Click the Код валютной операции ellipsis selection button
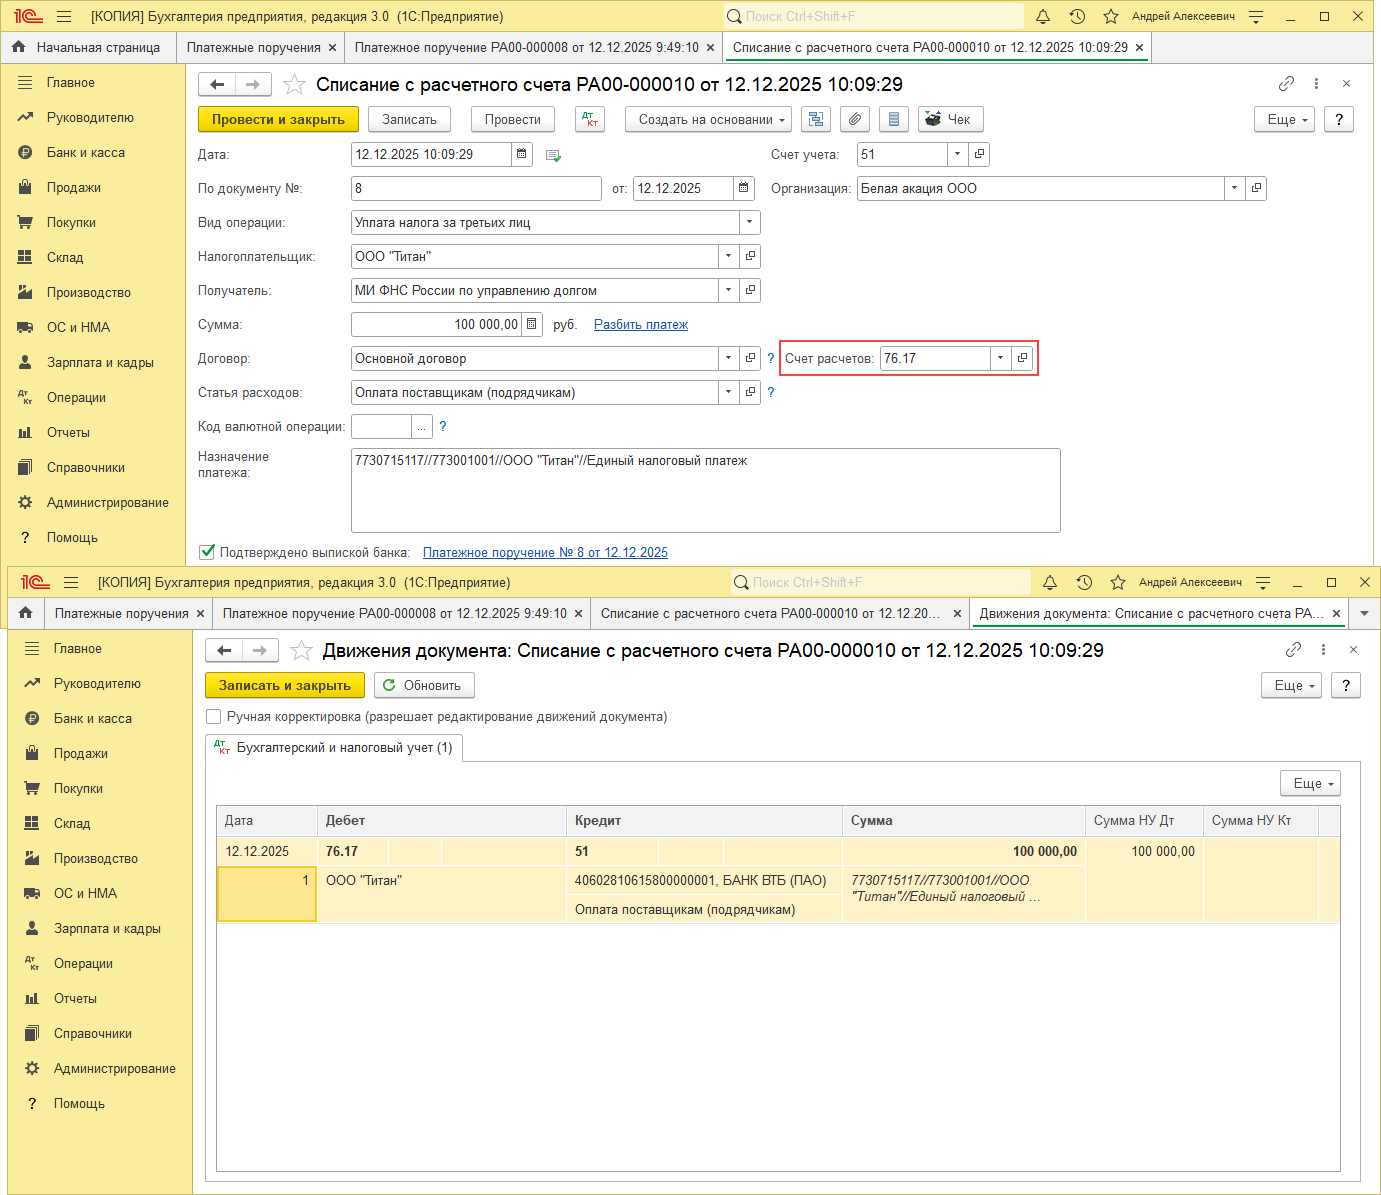Screen dimensions: 1381x1195 tap(422, 426)
